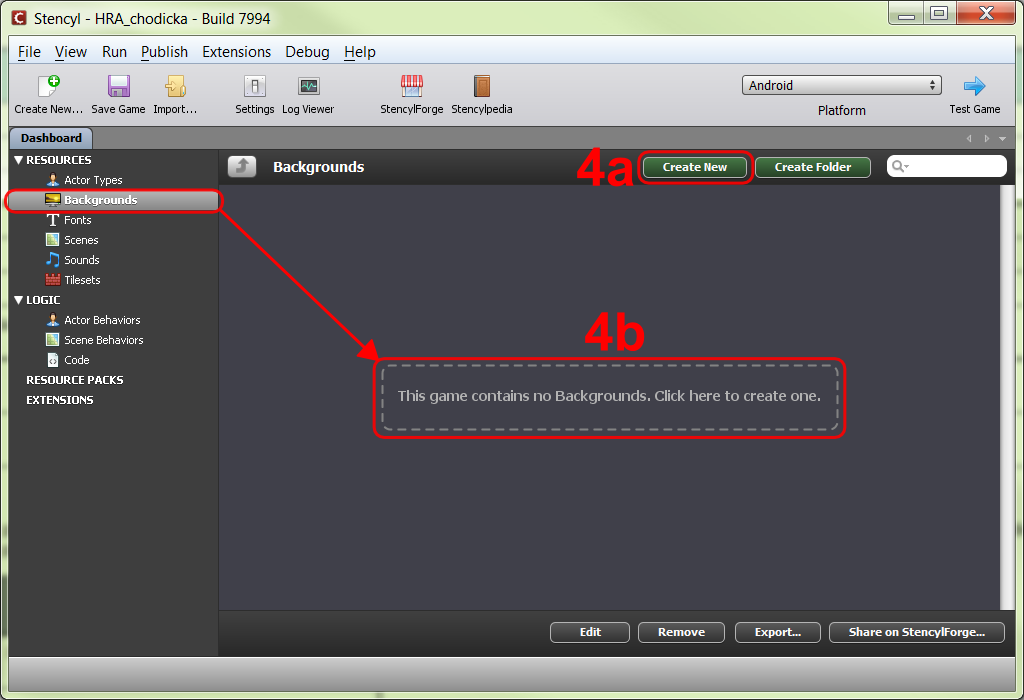The image size is (1024, 700).
Task: Click the Create New toolbar icon
Action: [x=49, y=86]
